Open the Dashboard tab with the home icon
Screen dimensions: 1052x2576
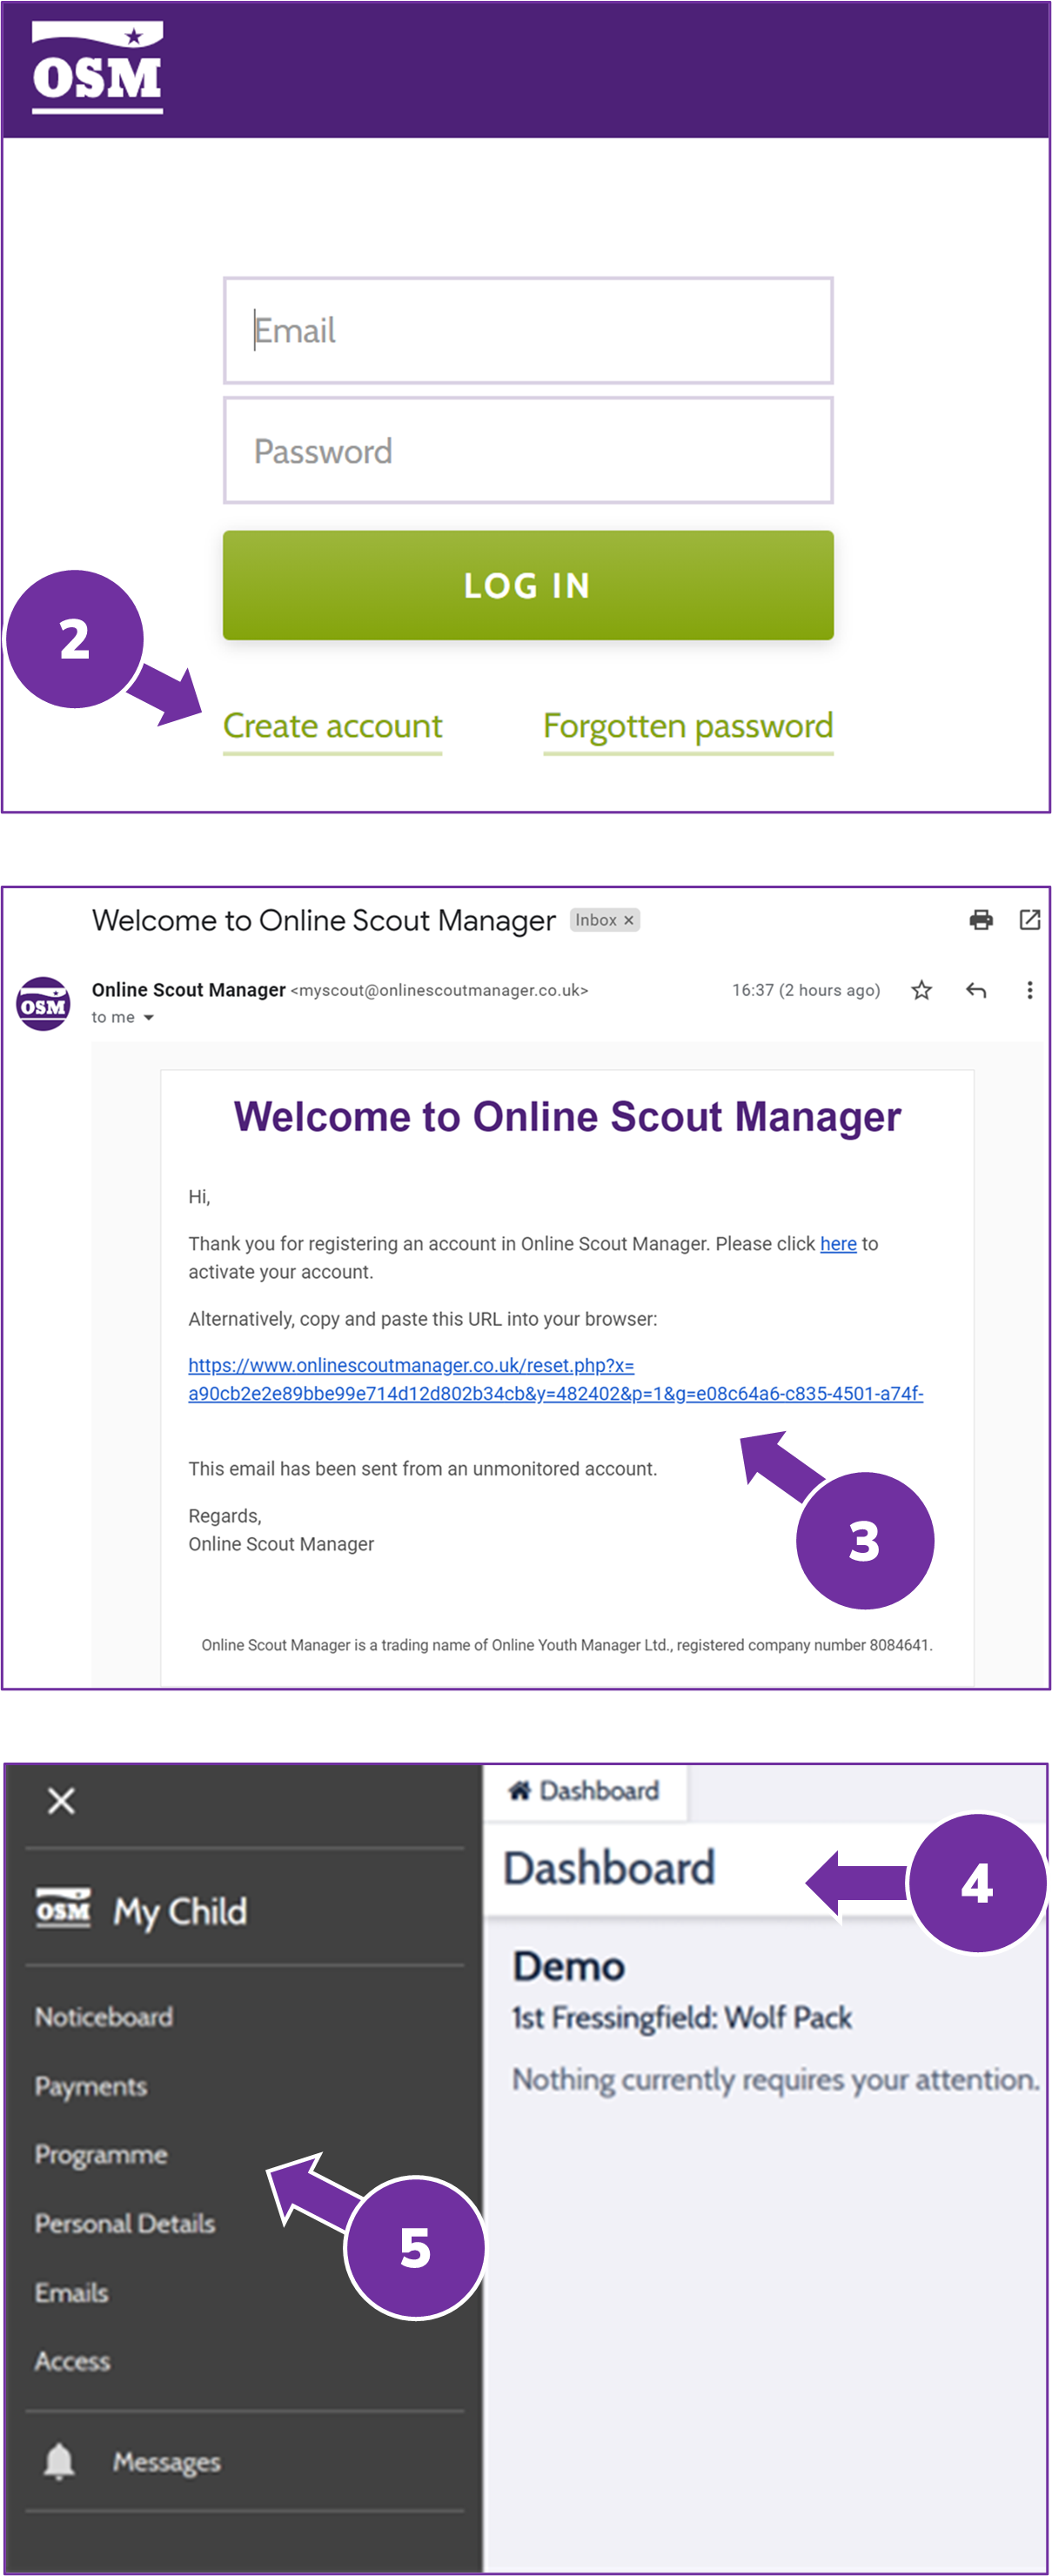(585, 1790)
